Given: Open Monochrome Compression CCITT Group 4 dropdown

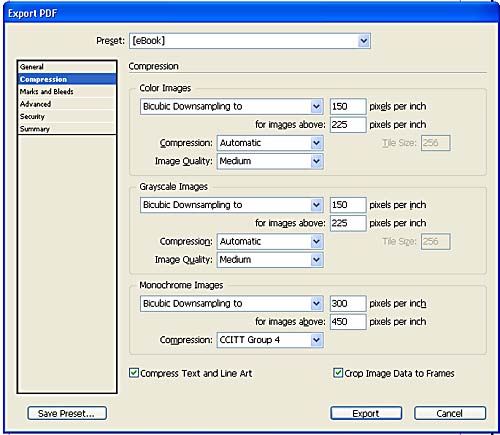Looking at the screenshot, I should [270, 340].
